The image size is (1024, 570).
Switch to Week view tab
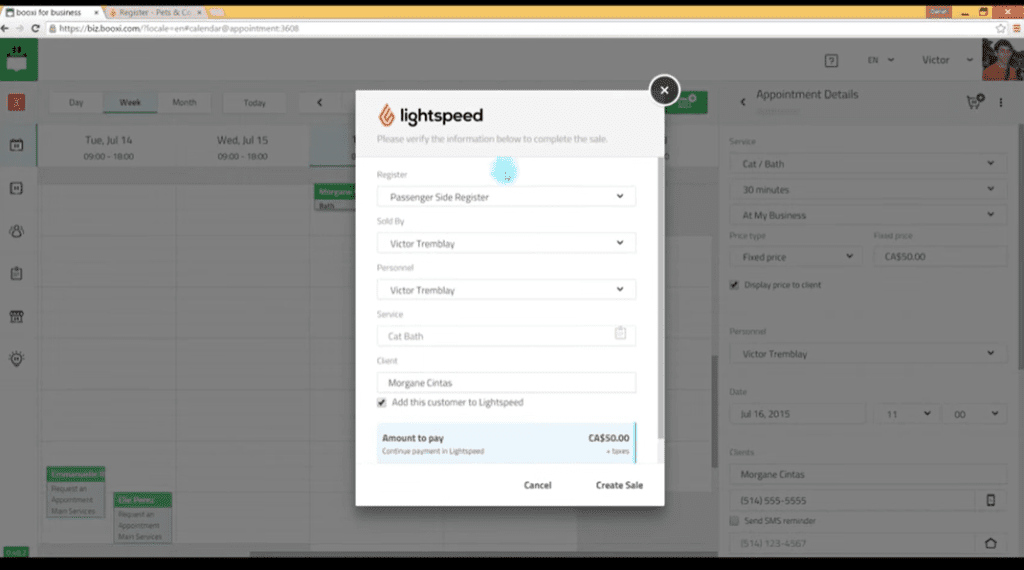point(130,103)
